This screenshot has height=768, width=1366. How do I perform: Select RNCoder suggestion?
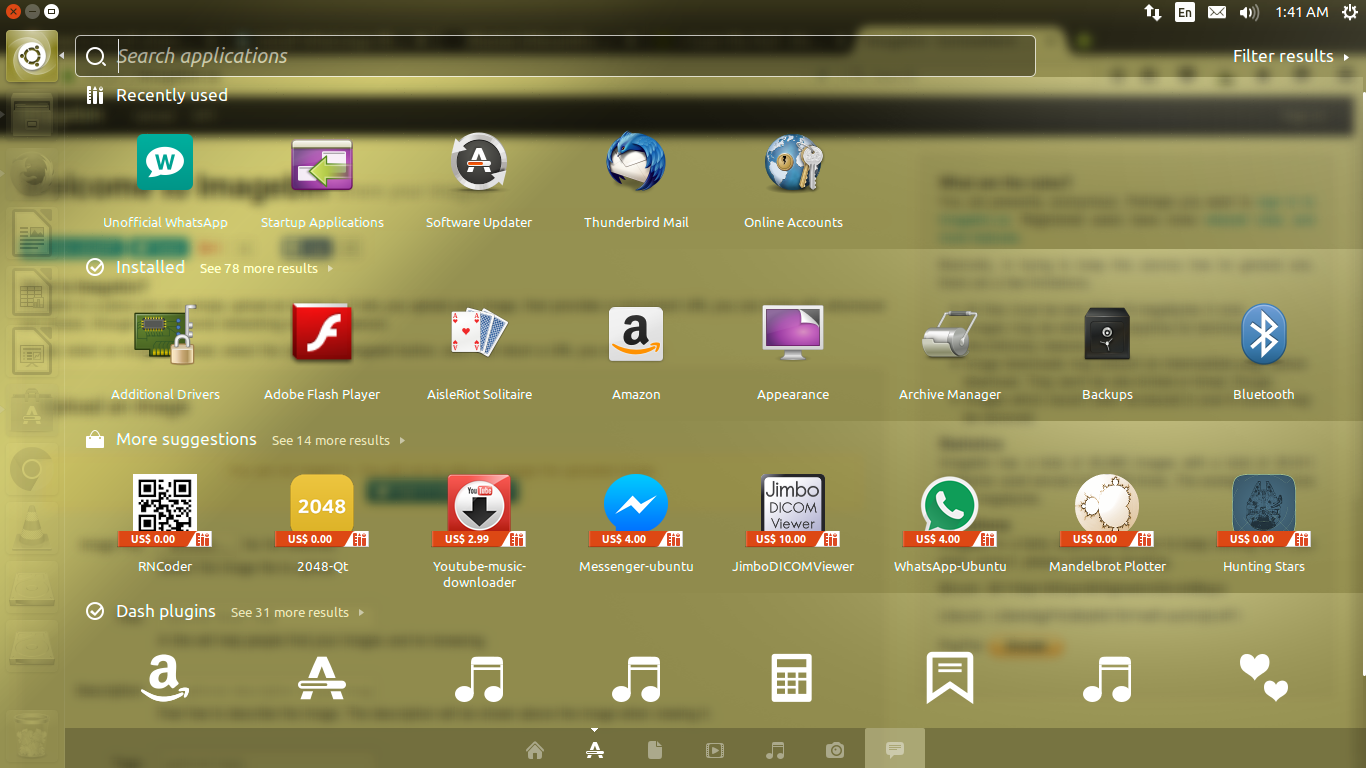(x=165, y=524)
